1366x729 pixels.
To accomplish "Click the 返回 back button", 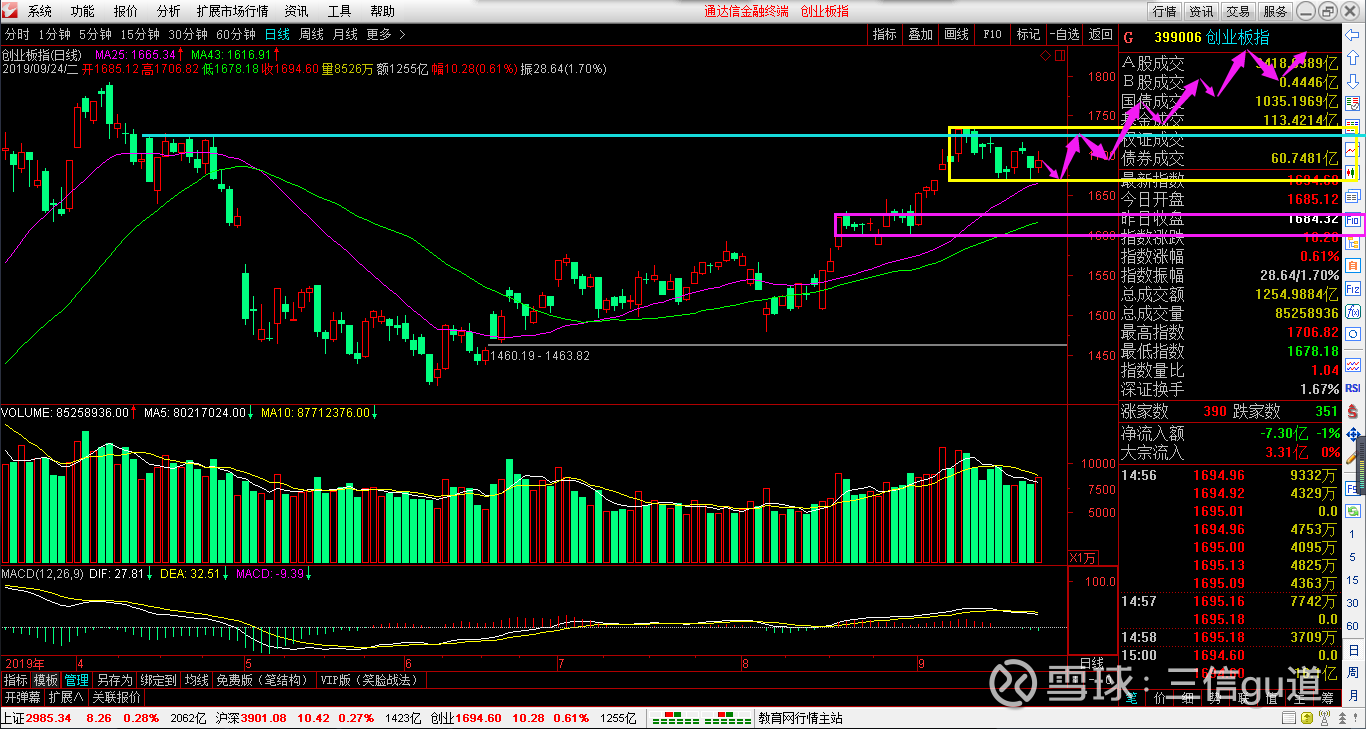I will (x=1101, y=34).
